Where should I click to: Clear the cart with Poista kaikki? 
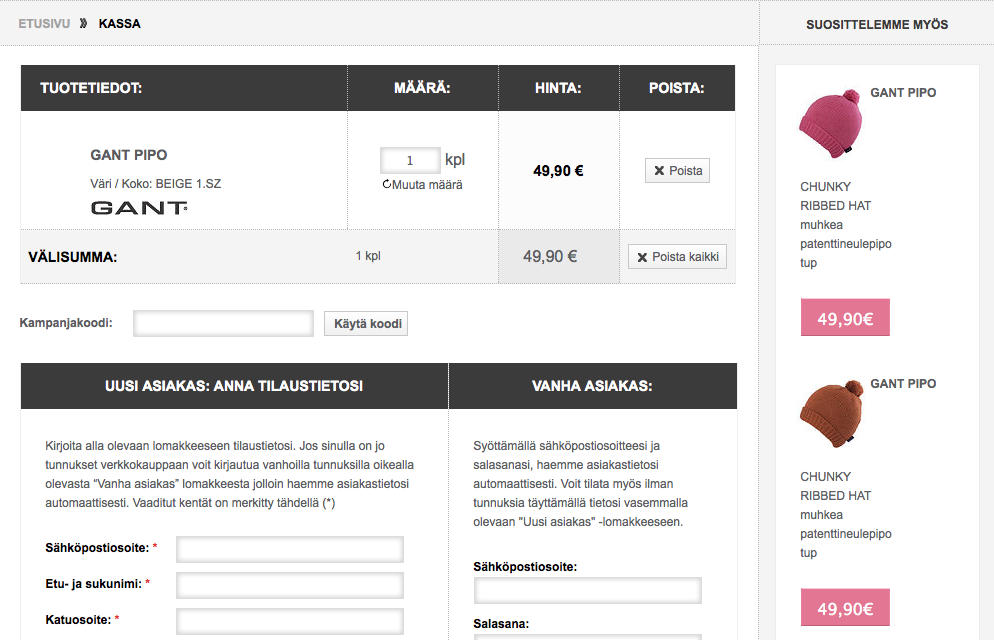click(677, 257)
